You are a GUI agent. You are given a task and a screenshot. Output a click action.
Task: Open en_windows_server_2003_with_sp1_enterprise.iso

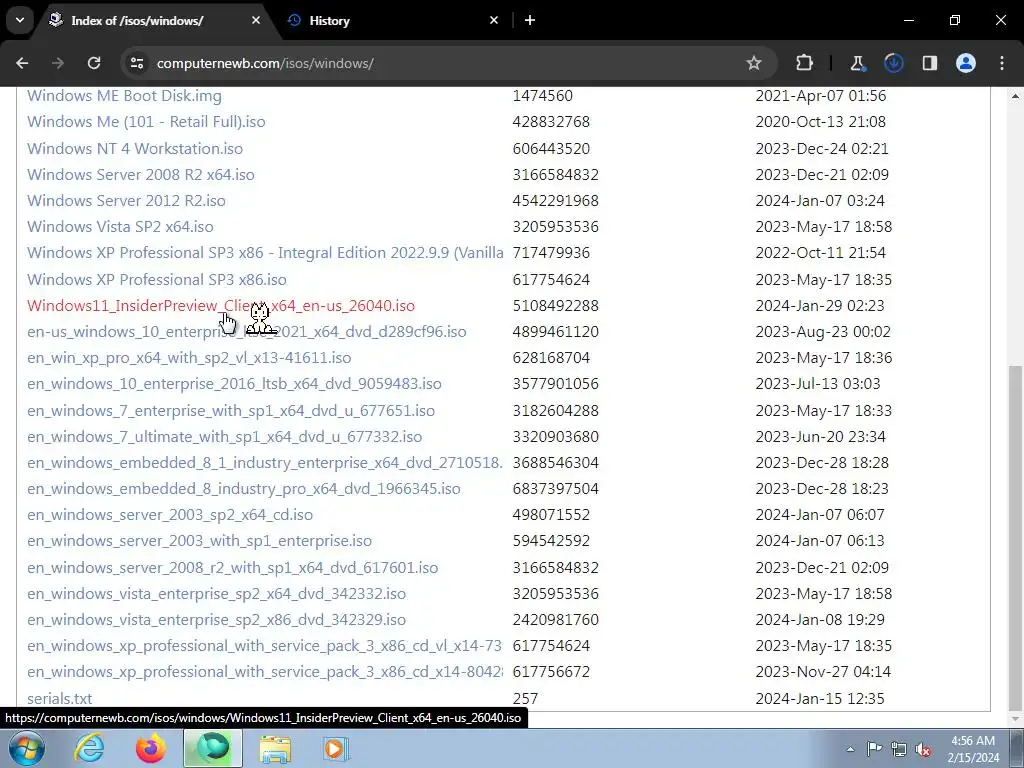point(199,541)
